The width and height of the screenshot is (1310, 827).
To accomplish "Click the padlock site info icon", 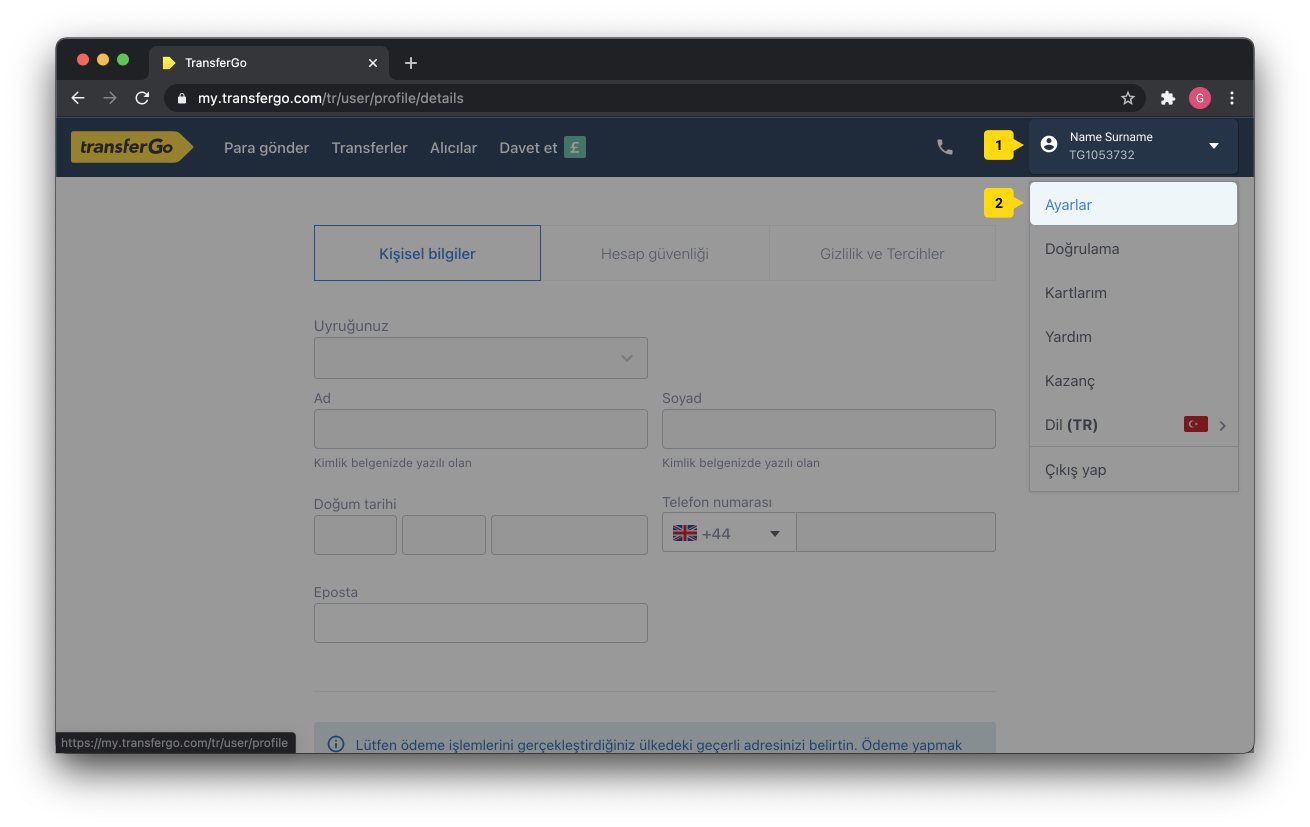I will [182, 99].
